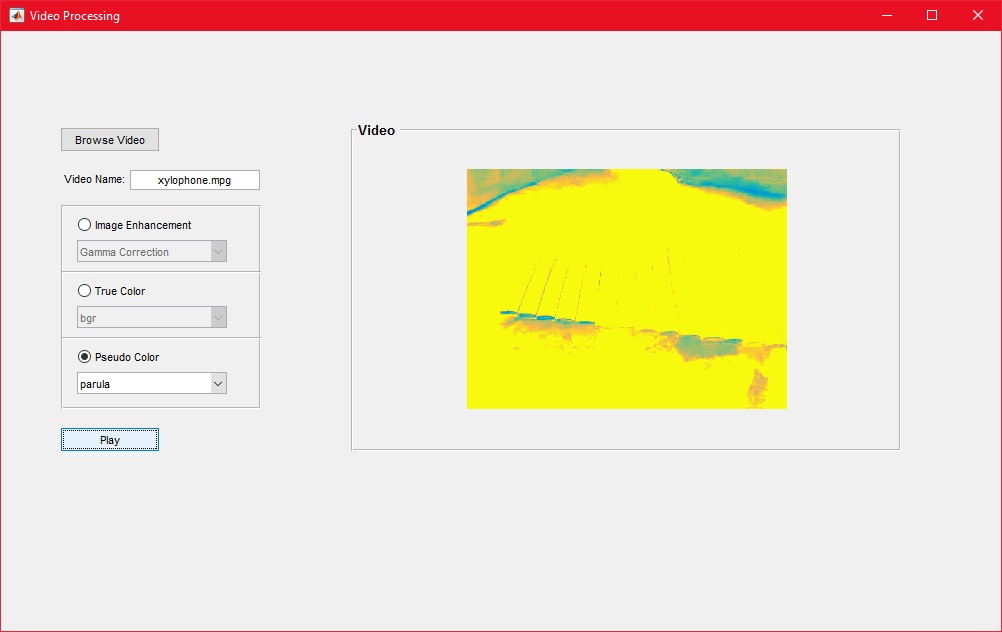Viewport: 1002px width, 632px height.
Task: Open the Gamma Correction dropdown
Action: [152, 252]
